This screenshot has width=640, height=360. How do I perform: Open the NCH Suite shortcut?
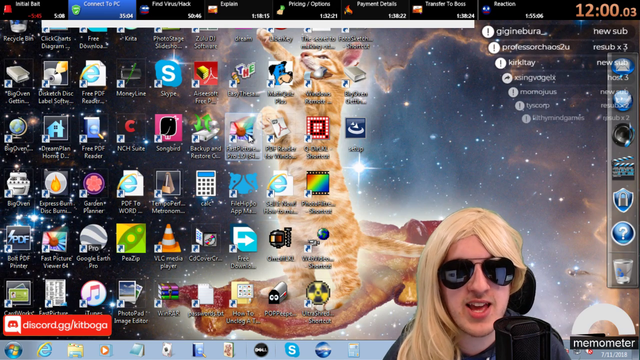coord(131,133)
